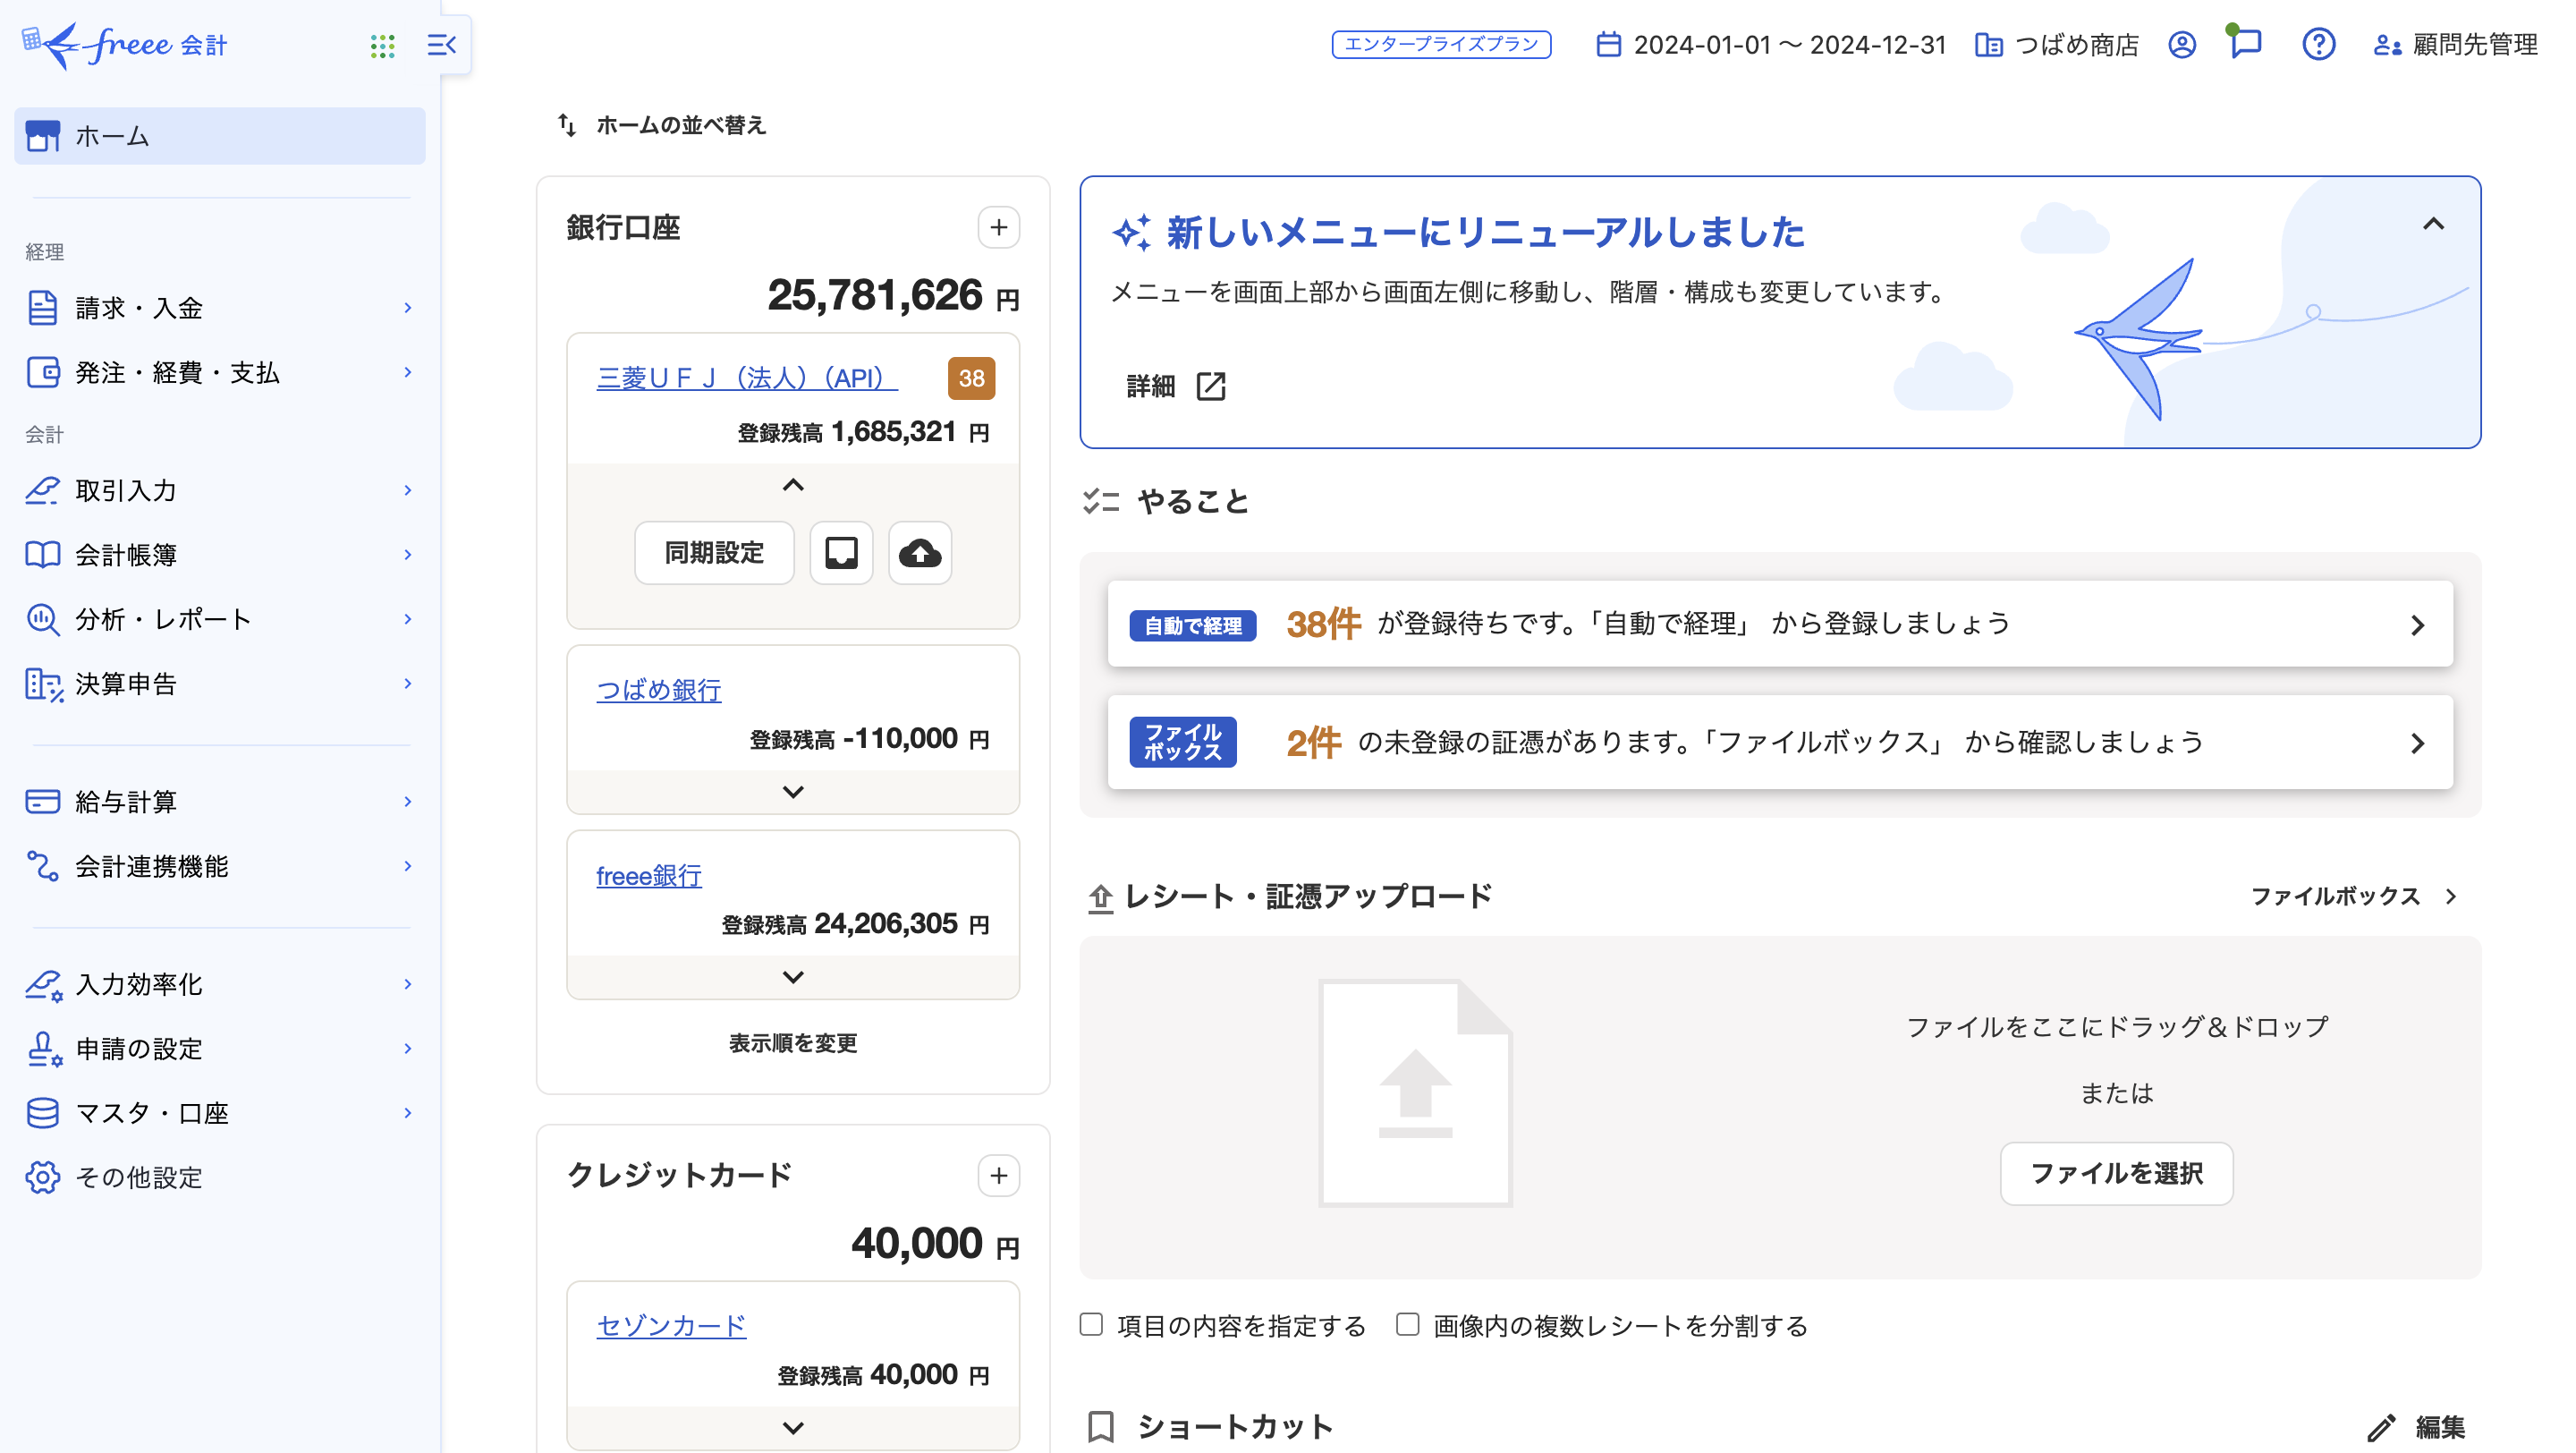Expand the つばめ銀行 account details

pos(793,792)
